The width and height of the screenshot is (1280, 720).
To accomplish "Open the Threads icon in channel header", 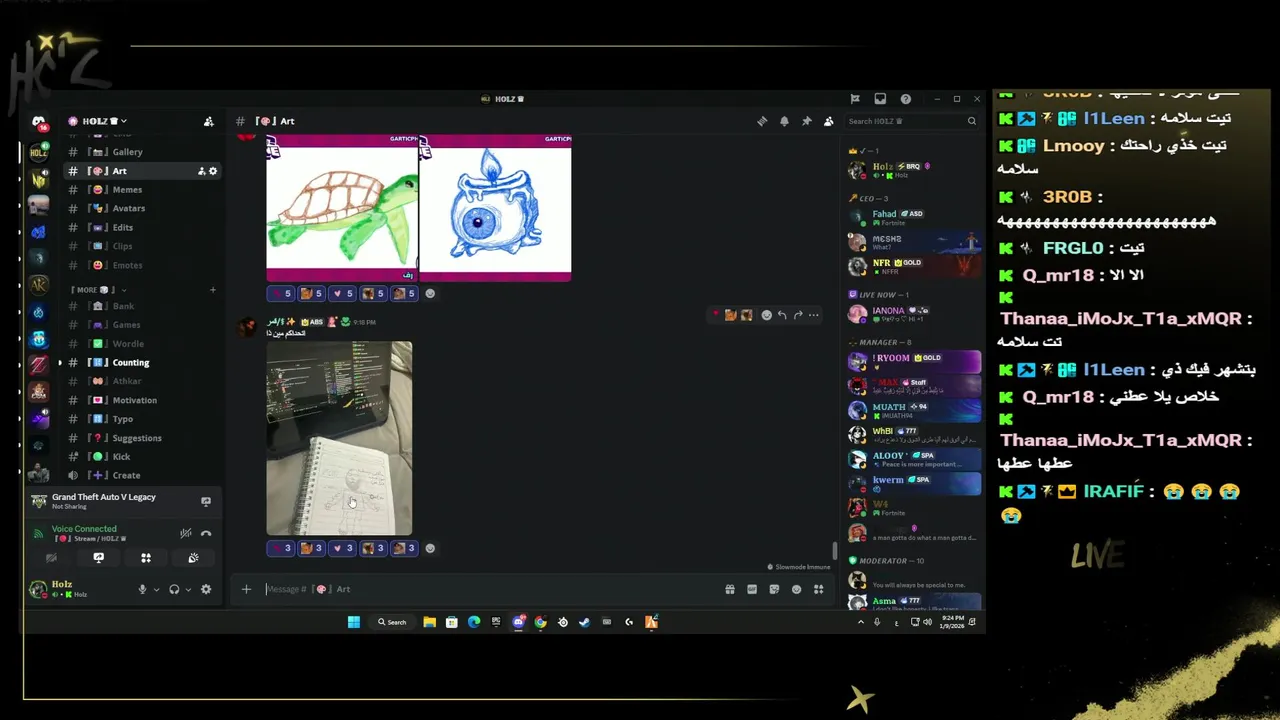I will [x=762, y=121].
